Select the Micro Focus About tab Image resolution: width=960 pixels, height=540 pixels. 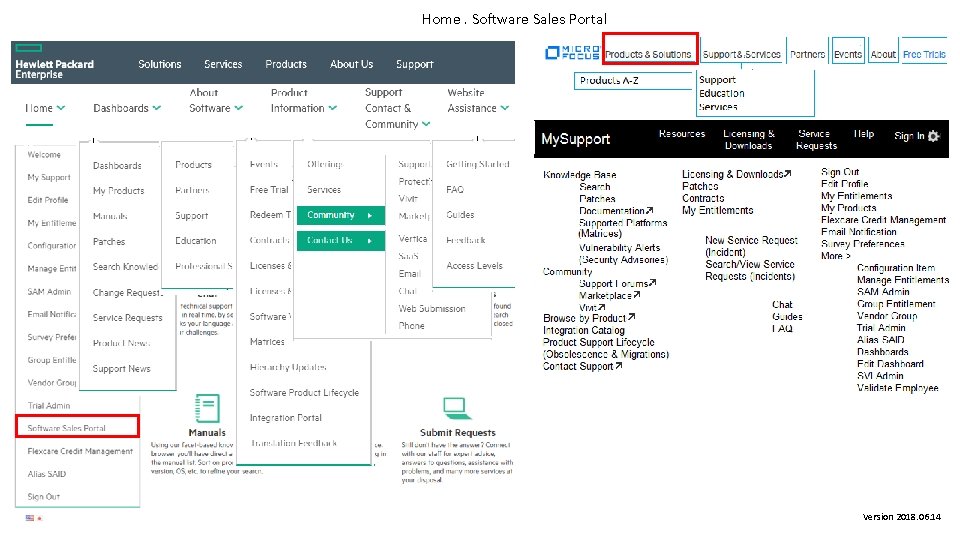tap(883, 54)
